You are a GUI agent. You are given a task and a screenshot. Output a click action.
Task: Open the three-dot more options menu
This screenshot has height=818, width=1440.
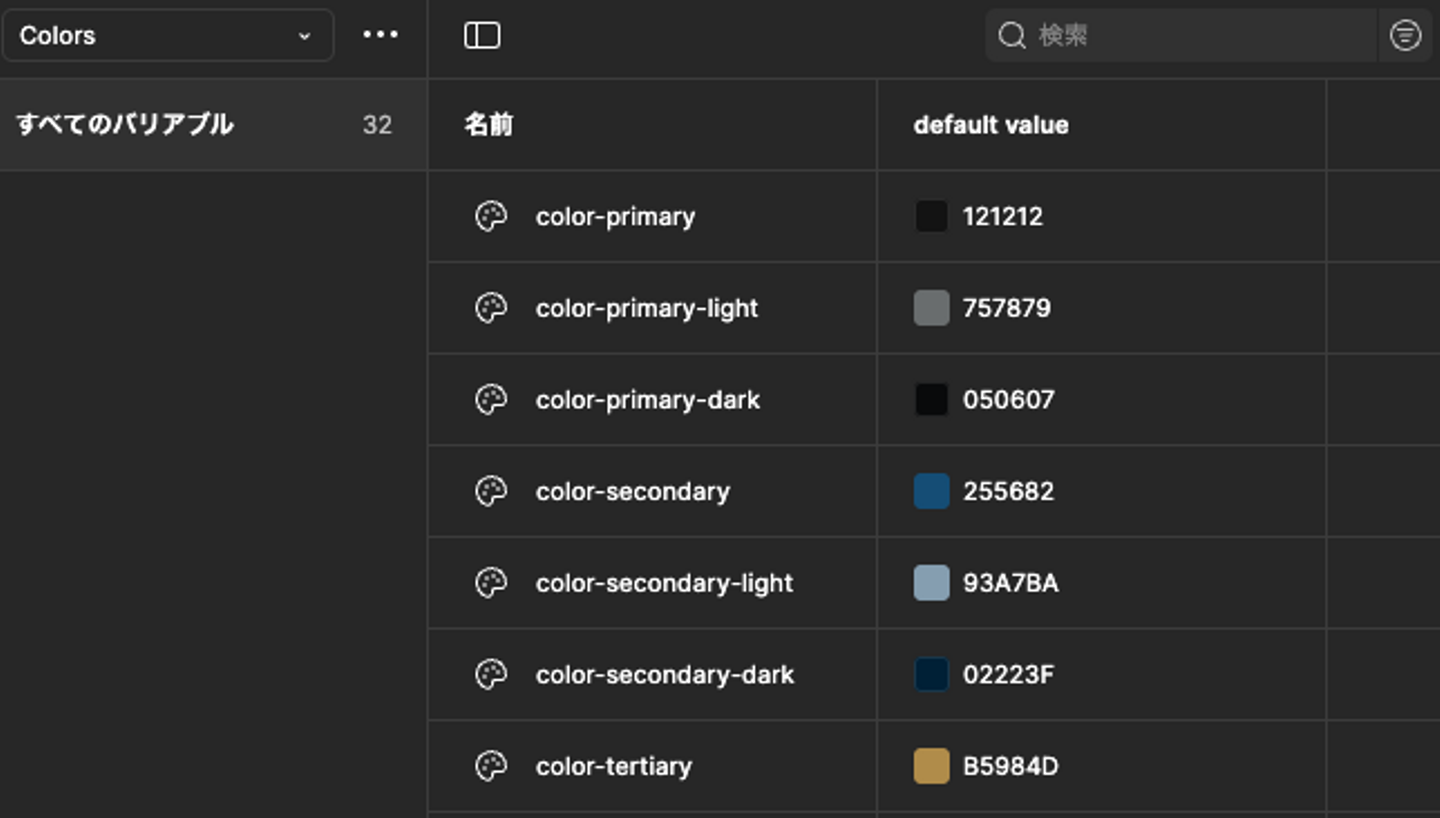pyautogui.click(x=380, y=35)
